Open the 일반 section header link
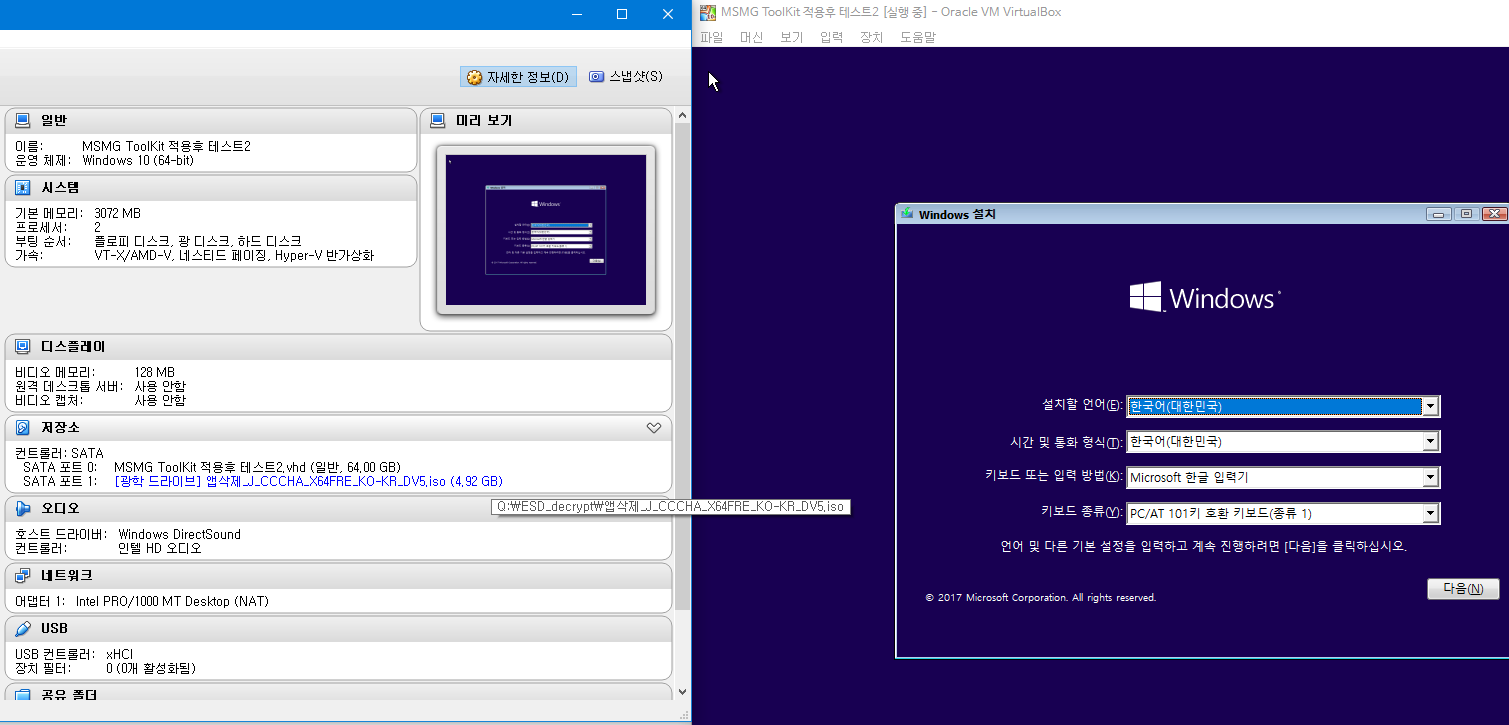This screenshot has height=725, width=1509. coord(54,120)
